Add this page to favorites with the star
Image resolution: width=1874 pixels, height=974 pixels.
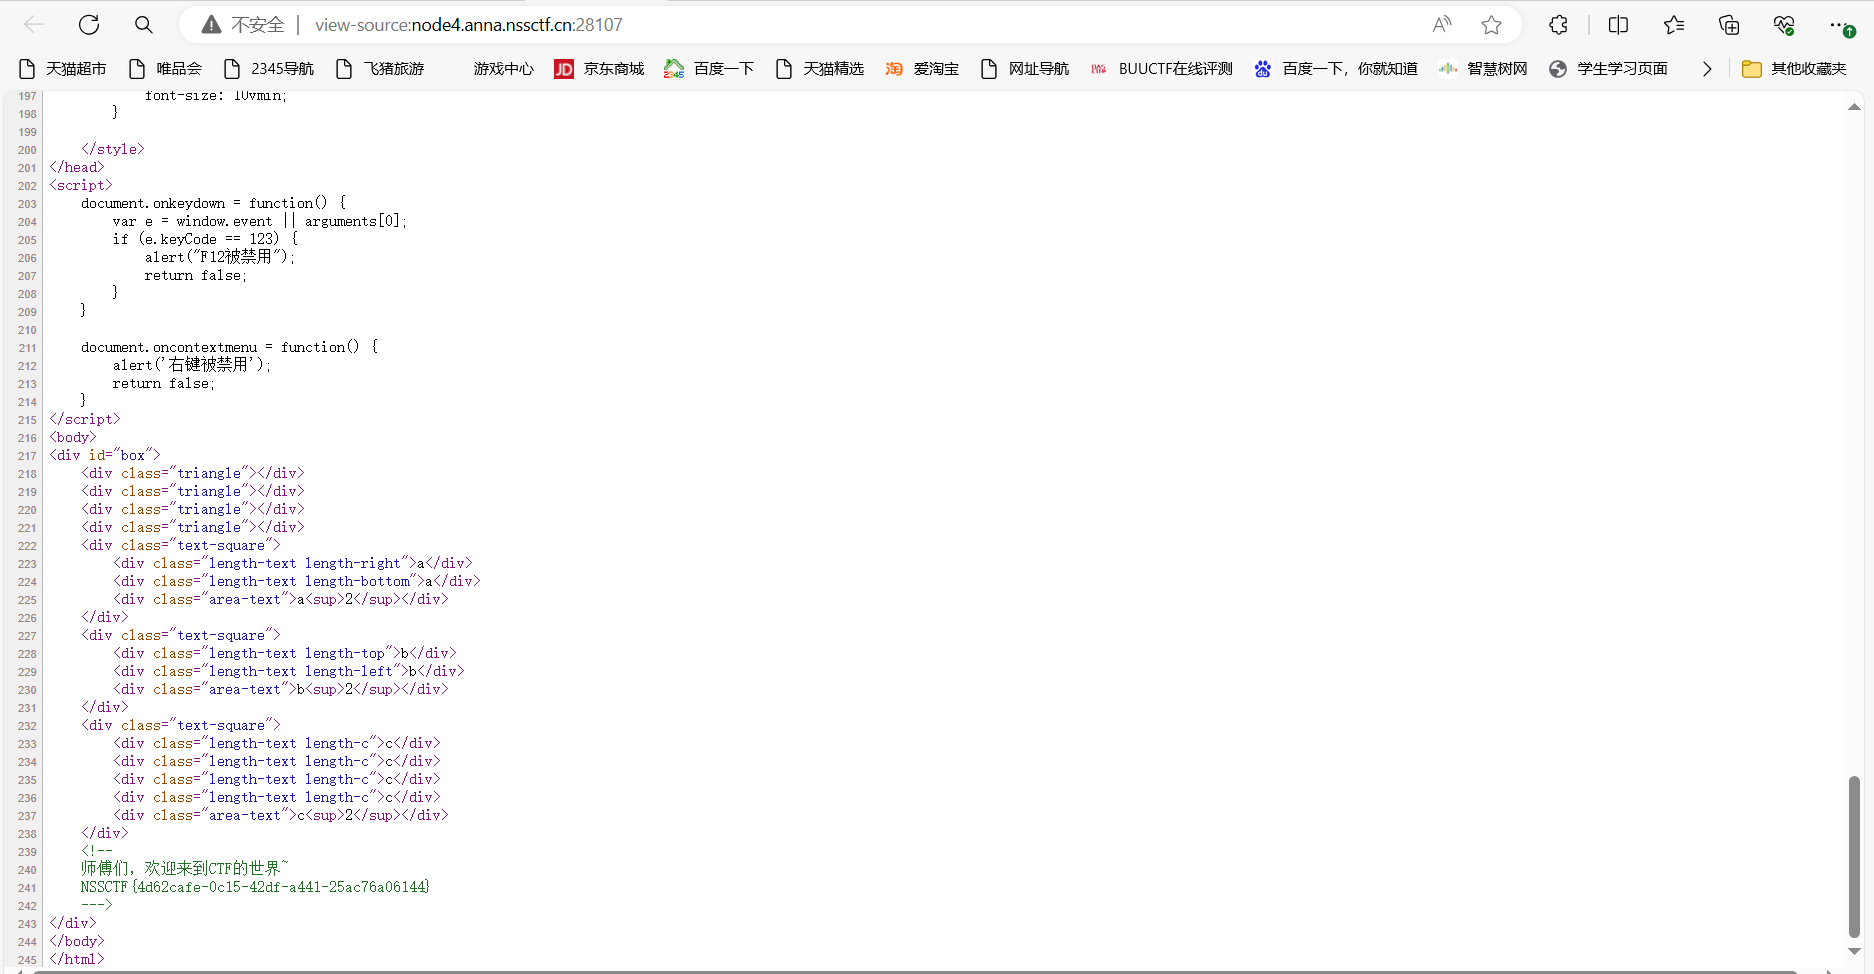pyautogui.click(x=1491, y=25)
